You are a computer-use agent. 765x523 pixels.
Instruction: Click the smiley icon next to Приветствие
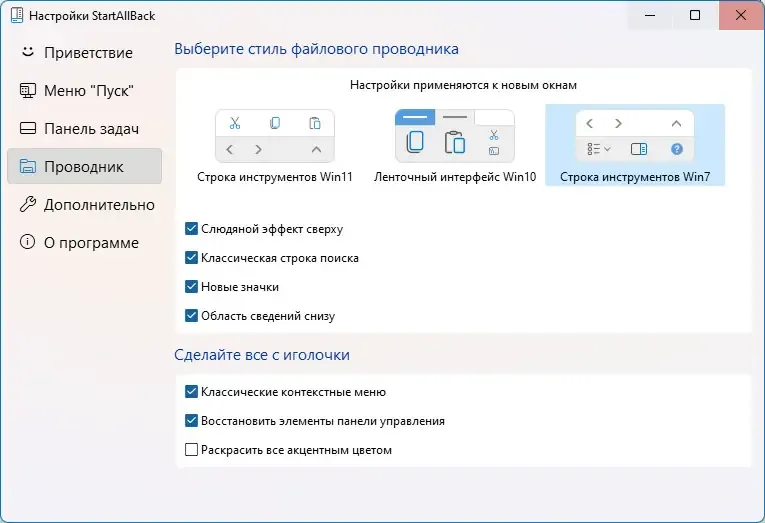click(x=28, y=52)
